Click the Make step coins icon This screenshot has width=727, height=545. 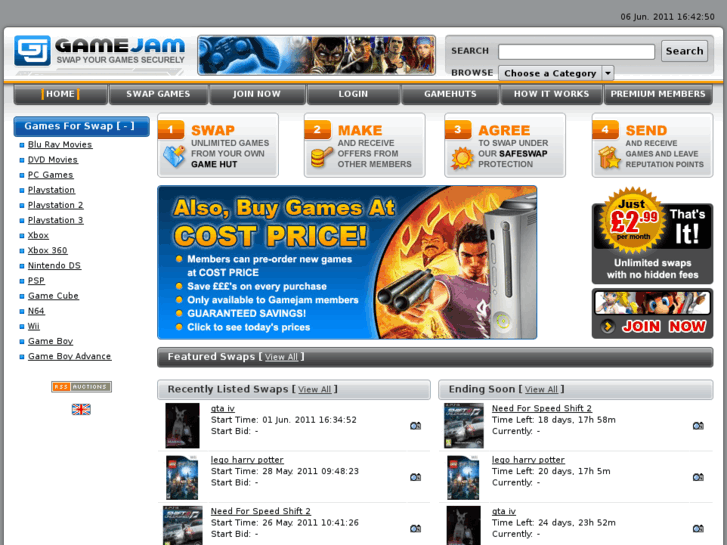coord(321,157)
